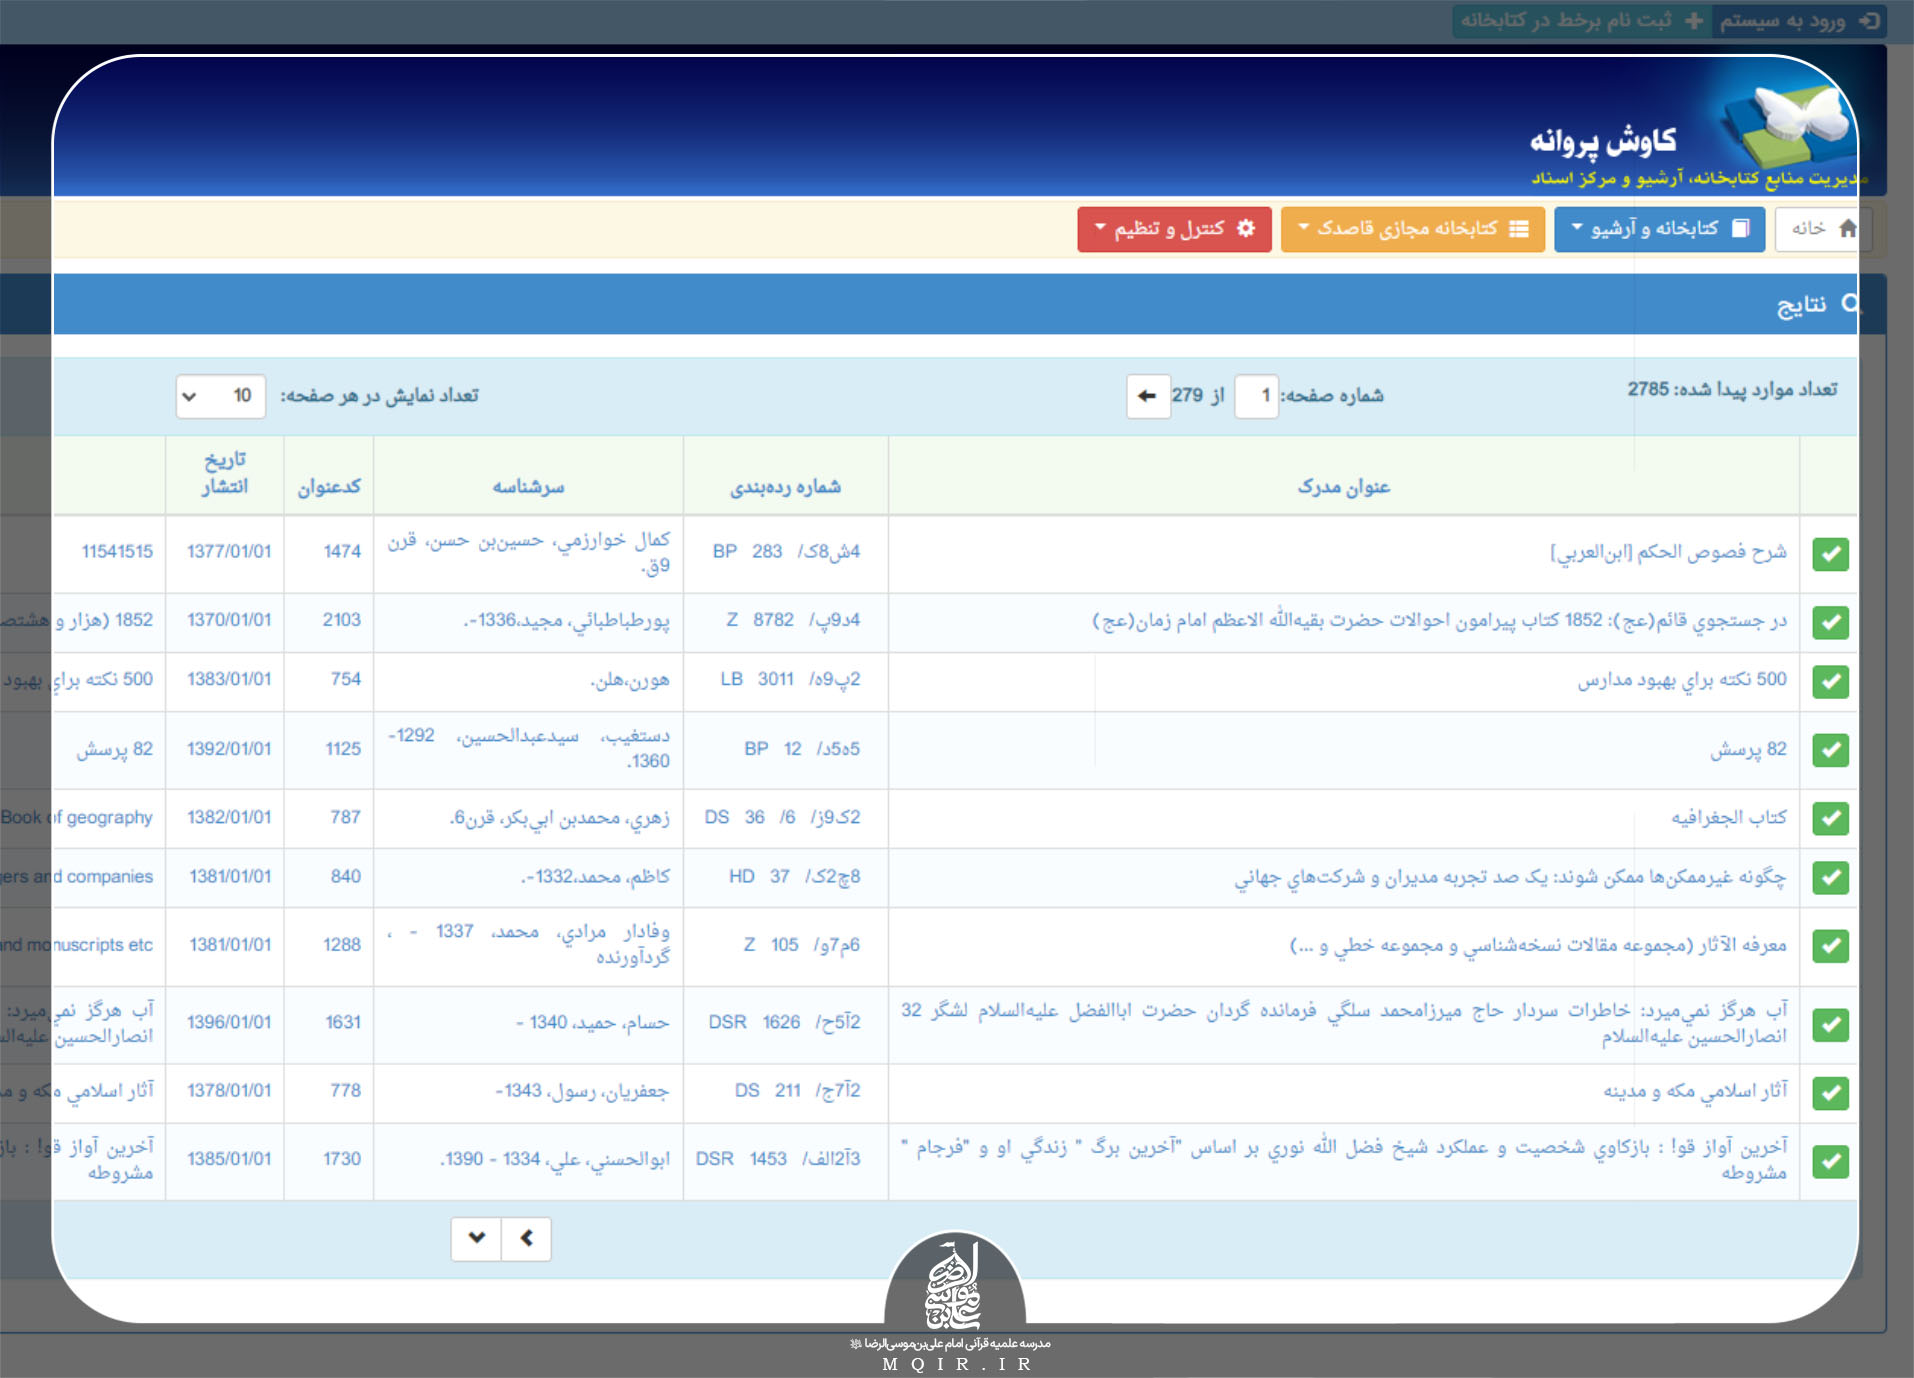Screen dimensions: 1914x1378
Task: Toggle checkbox for شرح فصوص الحکم row
Action: (x=1829, y=554)
